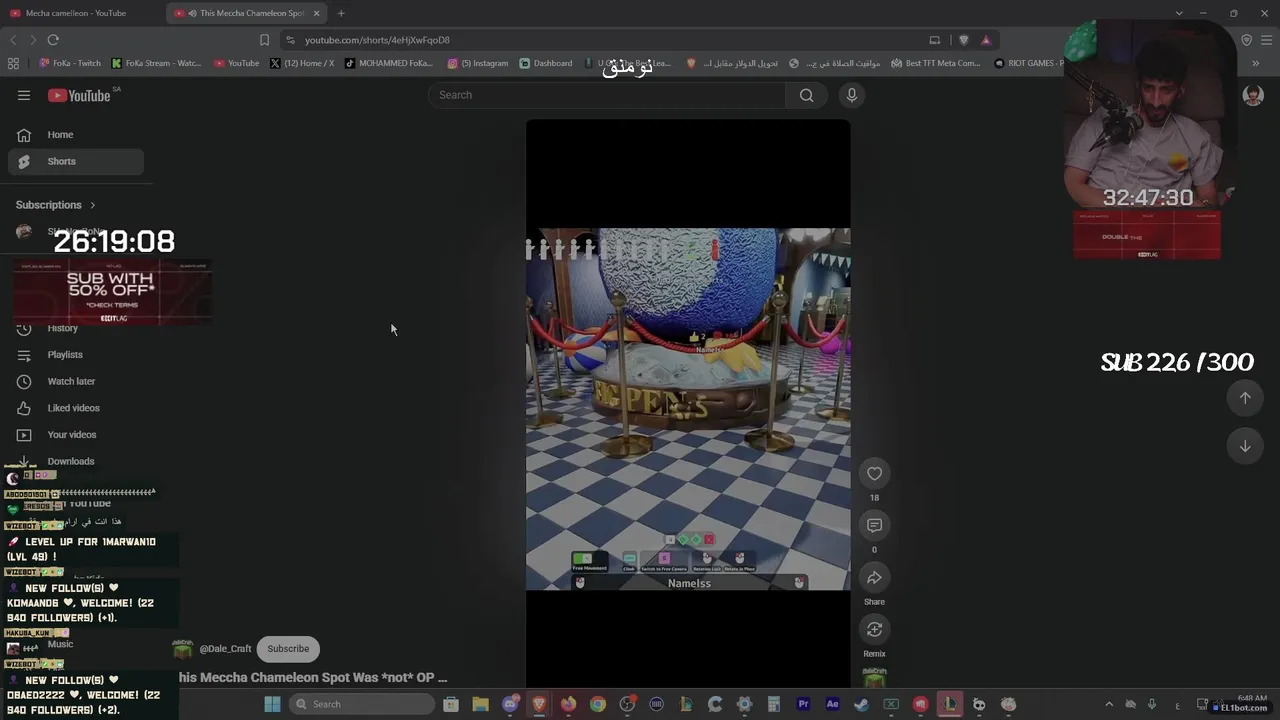Click the address bar URL
The image size is (1280, 720).
tap(377, 40)
